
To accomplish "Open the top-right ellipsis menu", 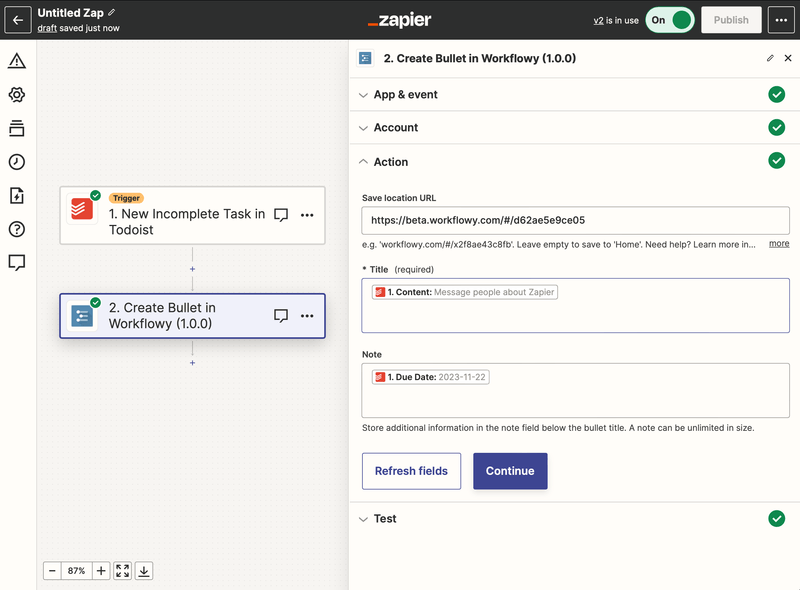I will [x=781, y=19].
